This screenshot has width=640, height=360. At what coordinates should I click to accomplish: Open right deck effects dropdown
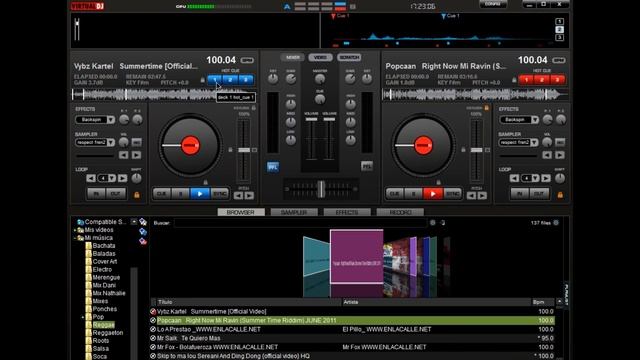pyautogui.click(x=535, y=120)
